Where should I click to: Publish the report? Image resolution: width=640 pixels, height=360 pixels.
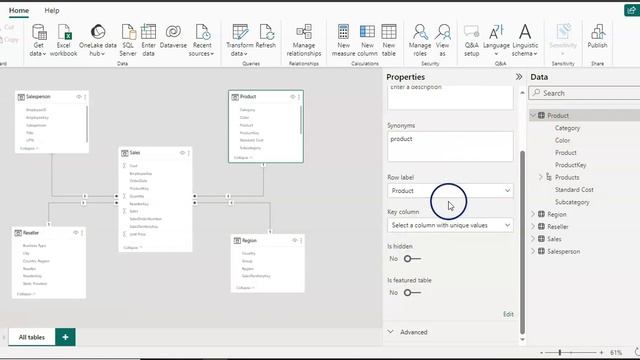[597, 37]
